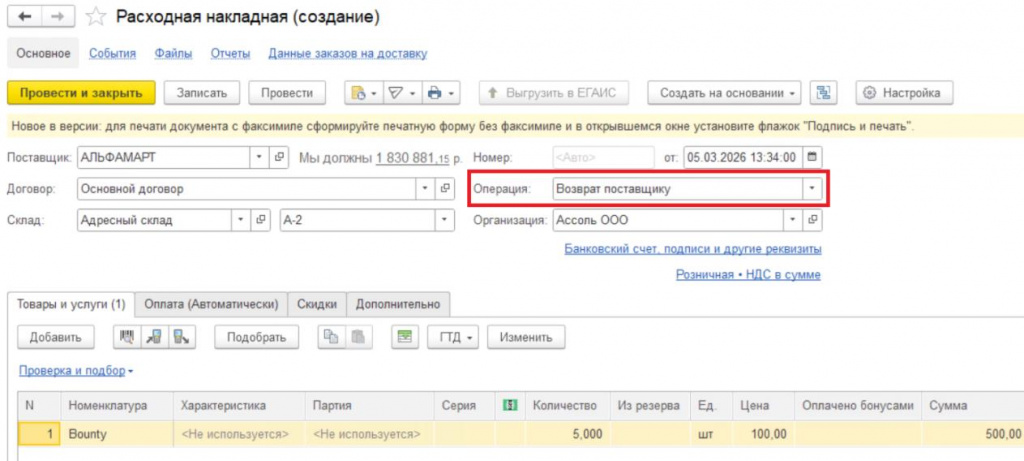The image size is (1024, 461).
Task: Open Организация Ассоль ООО record via open icon
Action: 812,220
